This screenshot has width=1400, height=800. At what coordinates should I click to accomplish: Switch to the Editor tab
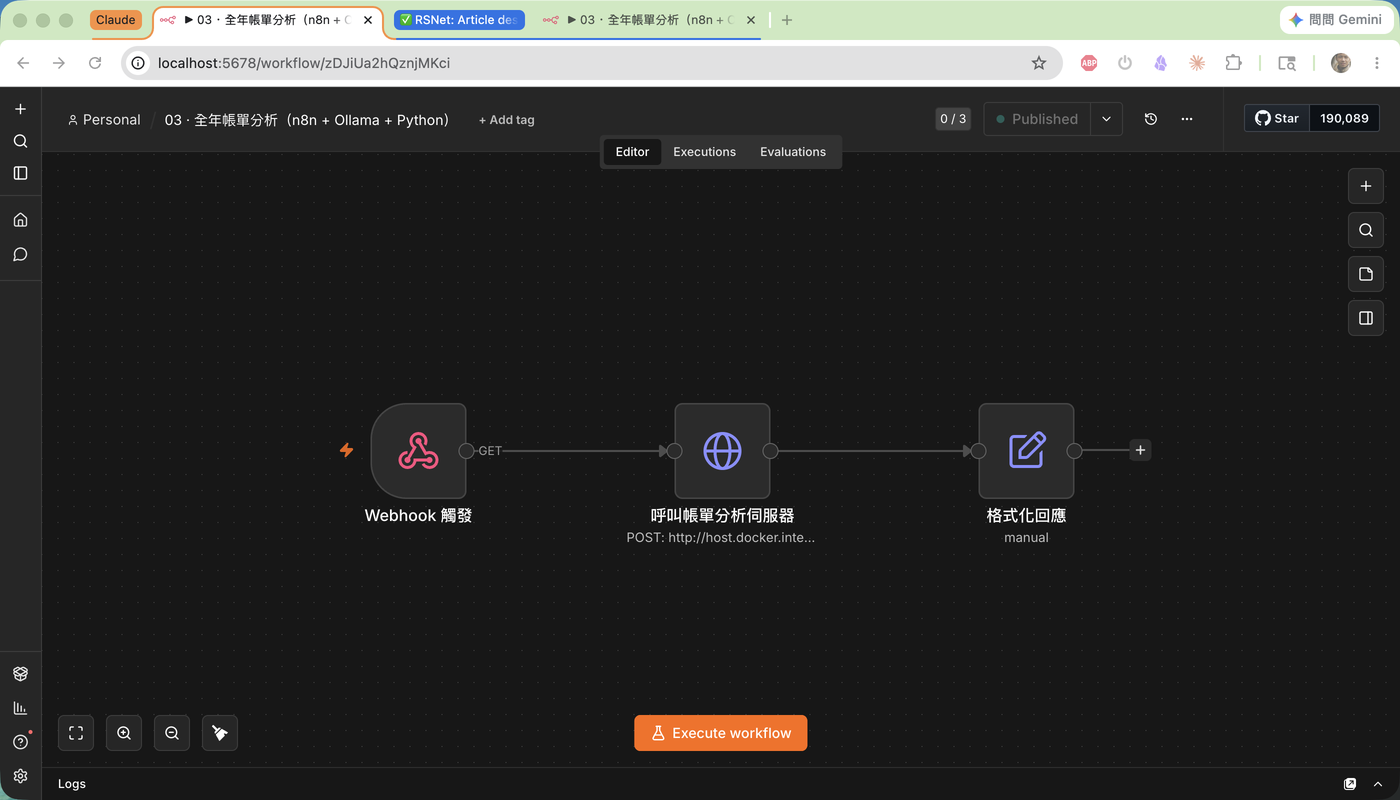pos(632,152)
